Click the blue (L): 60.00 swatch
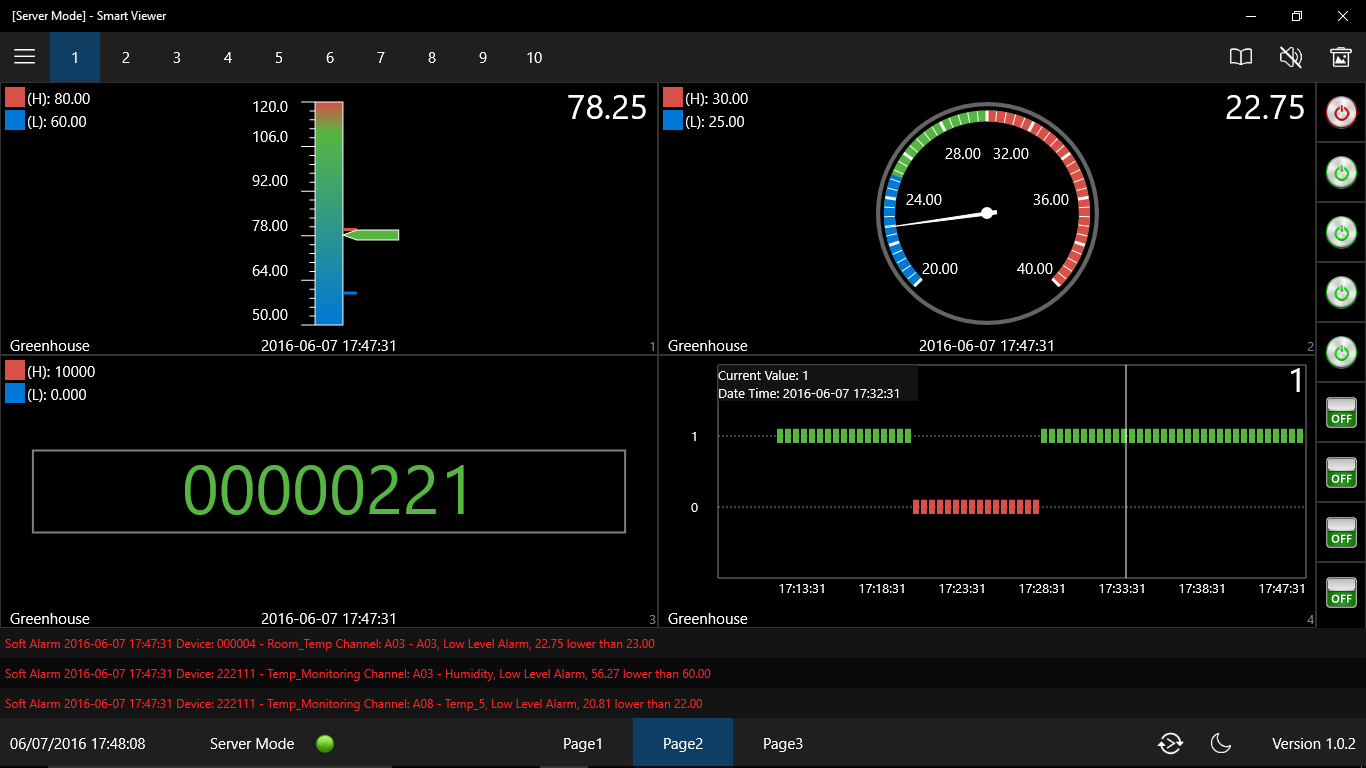The width and height of the screenshot is (1366, 768). (15, 121)
